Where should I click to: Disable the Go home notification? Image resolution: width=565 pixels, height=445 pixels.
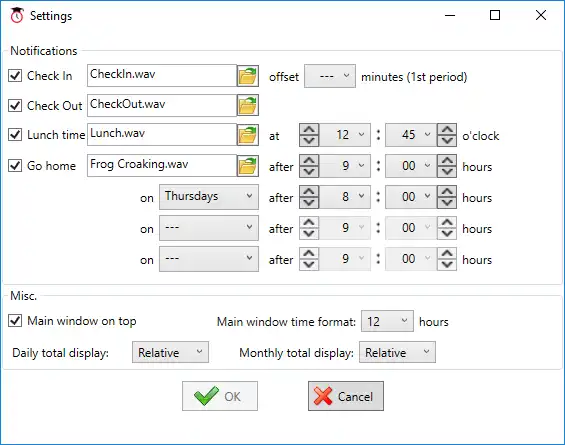15,166
